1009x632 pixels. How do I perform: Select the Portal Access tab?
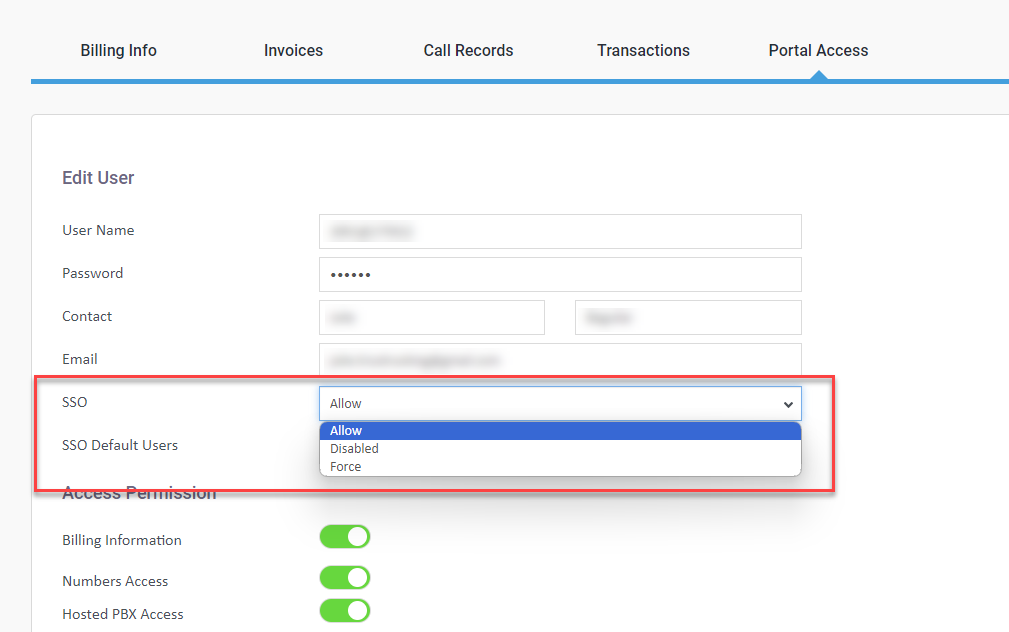coord(818,50)
